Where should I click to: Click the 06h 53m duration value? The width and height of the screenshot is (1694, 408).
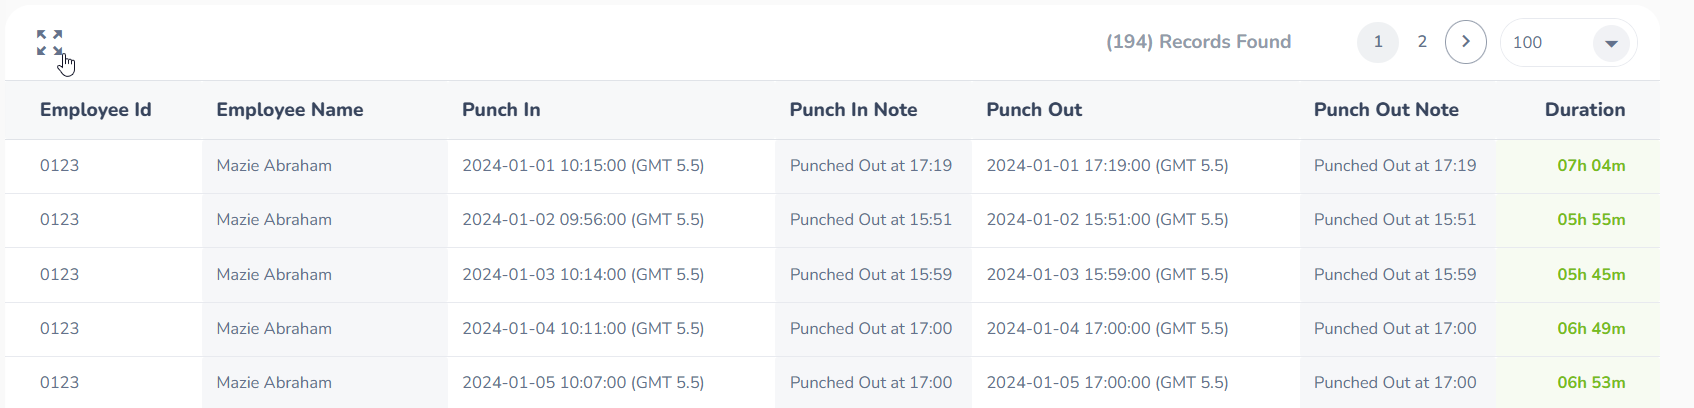coord(1590,383)
